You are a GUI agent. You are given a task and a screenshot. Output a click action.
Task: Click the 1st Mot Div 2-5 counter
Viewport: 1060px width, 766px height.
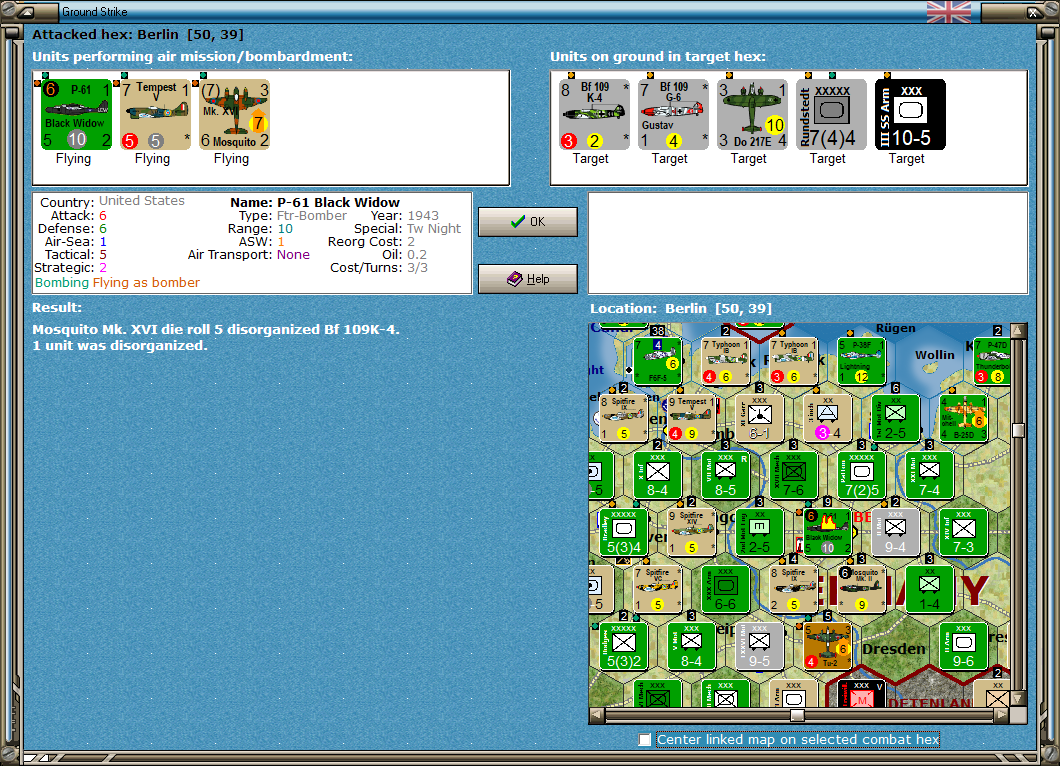point(896,418)
